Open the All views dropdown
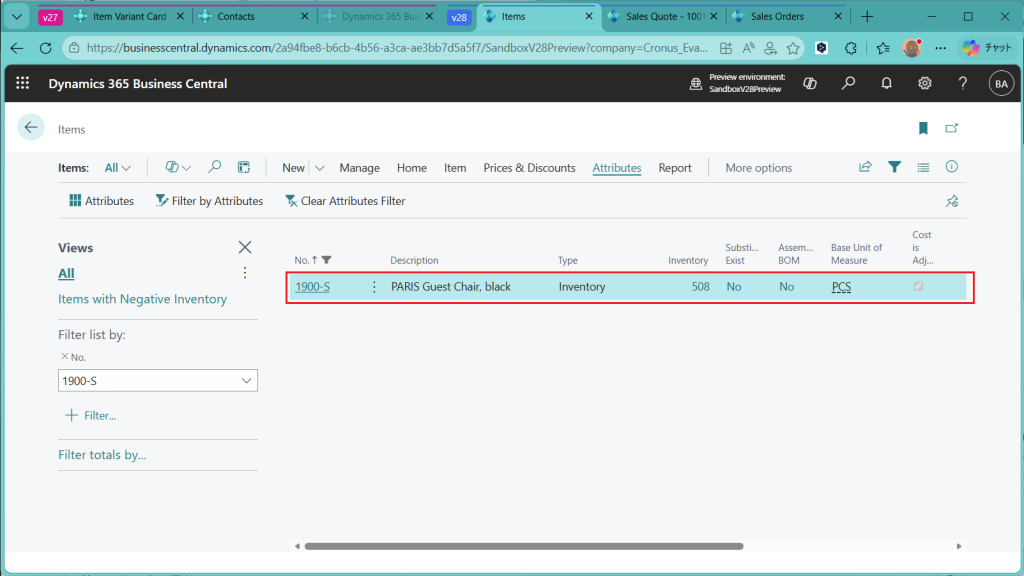 tap(117, 168)
